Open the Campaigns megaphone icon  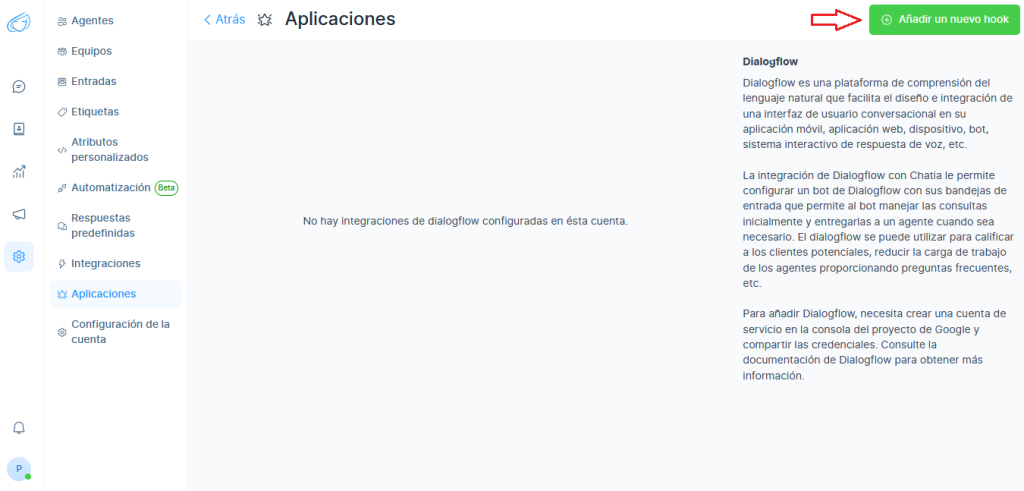(x=19, y=214)
